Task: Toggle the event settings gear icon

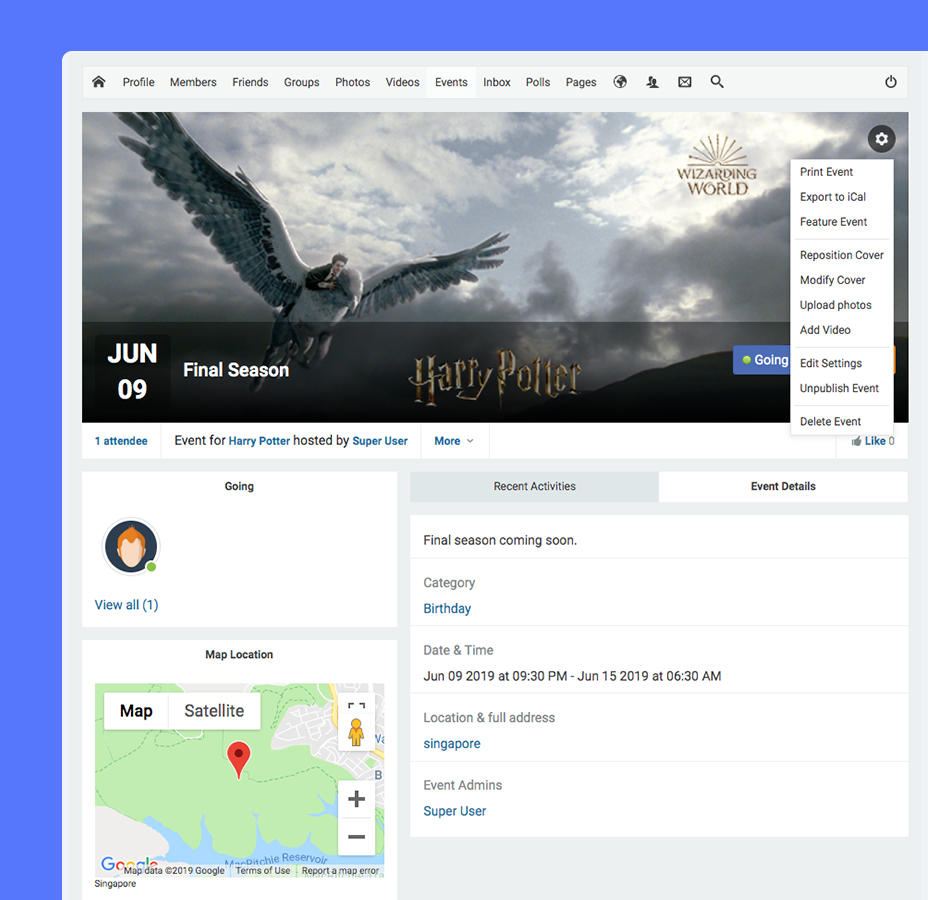Action: [881, 139]
